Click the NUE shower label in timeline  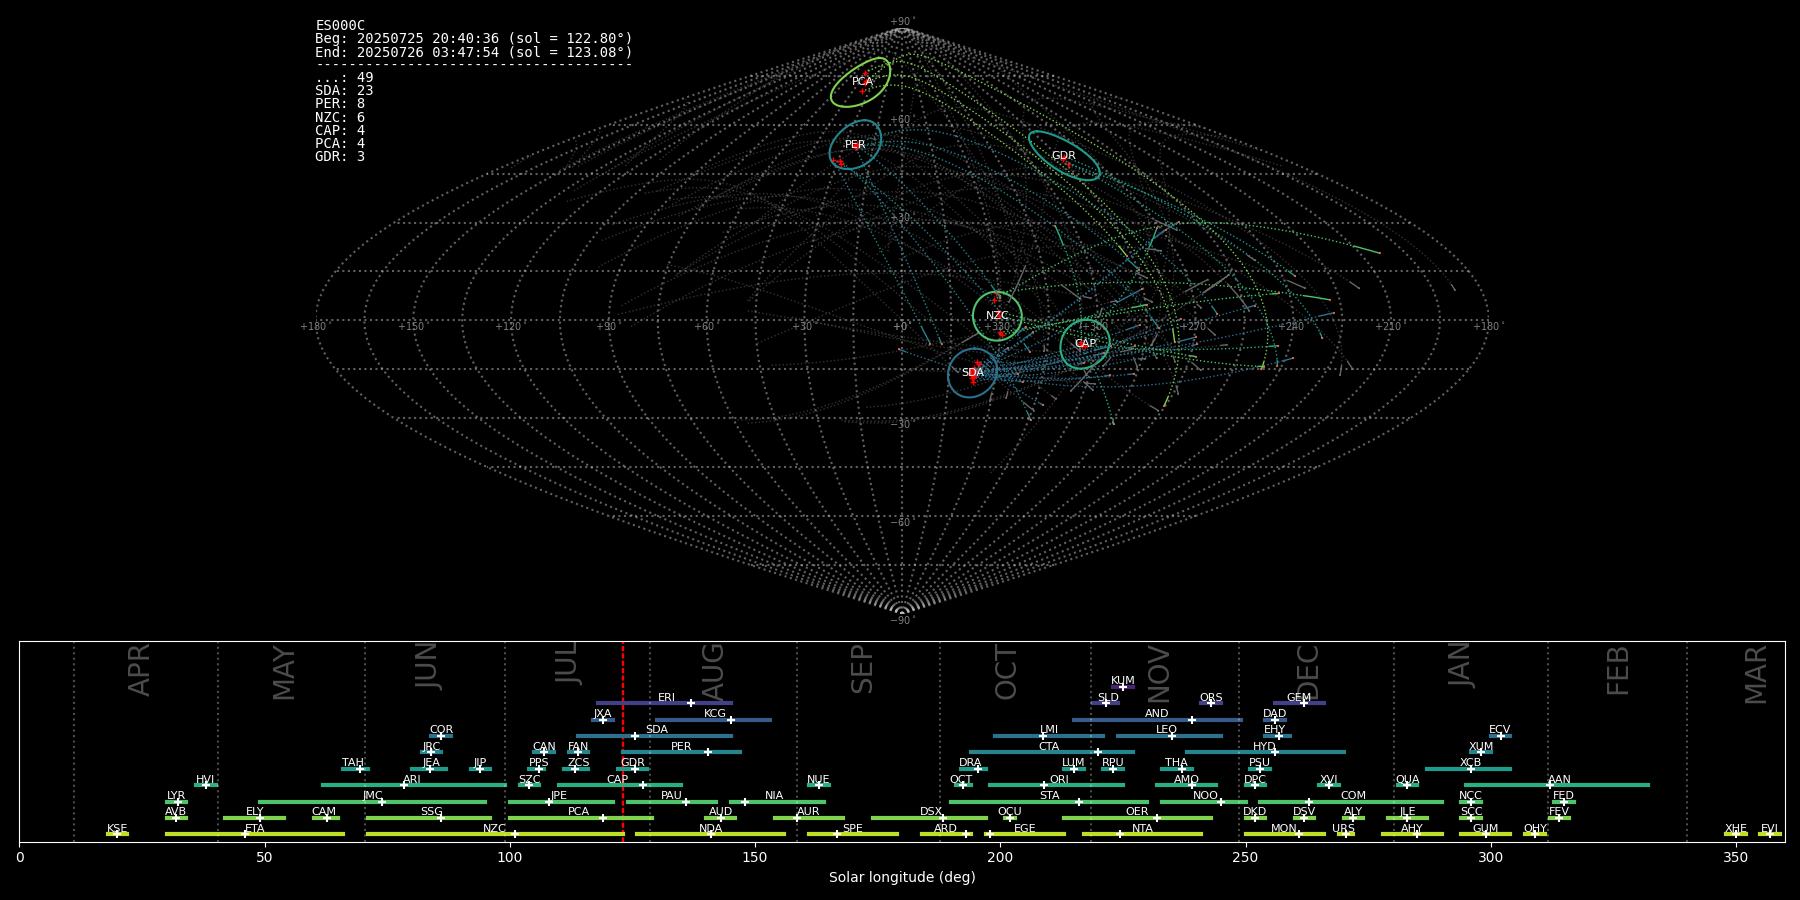point(818,780)
